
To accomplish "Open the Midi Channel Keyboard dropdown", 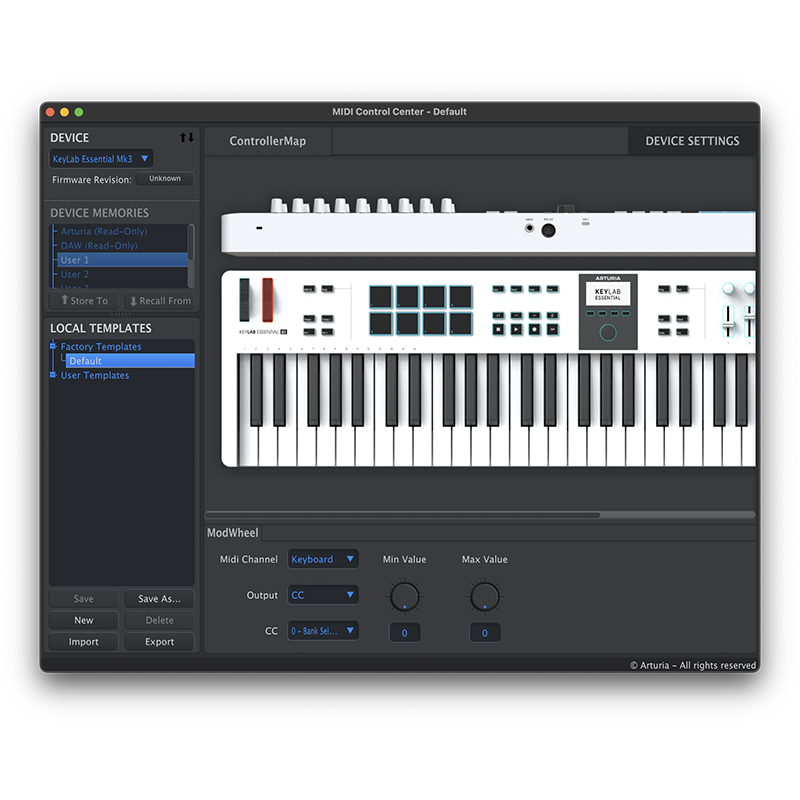I will (x=323, y=560).
